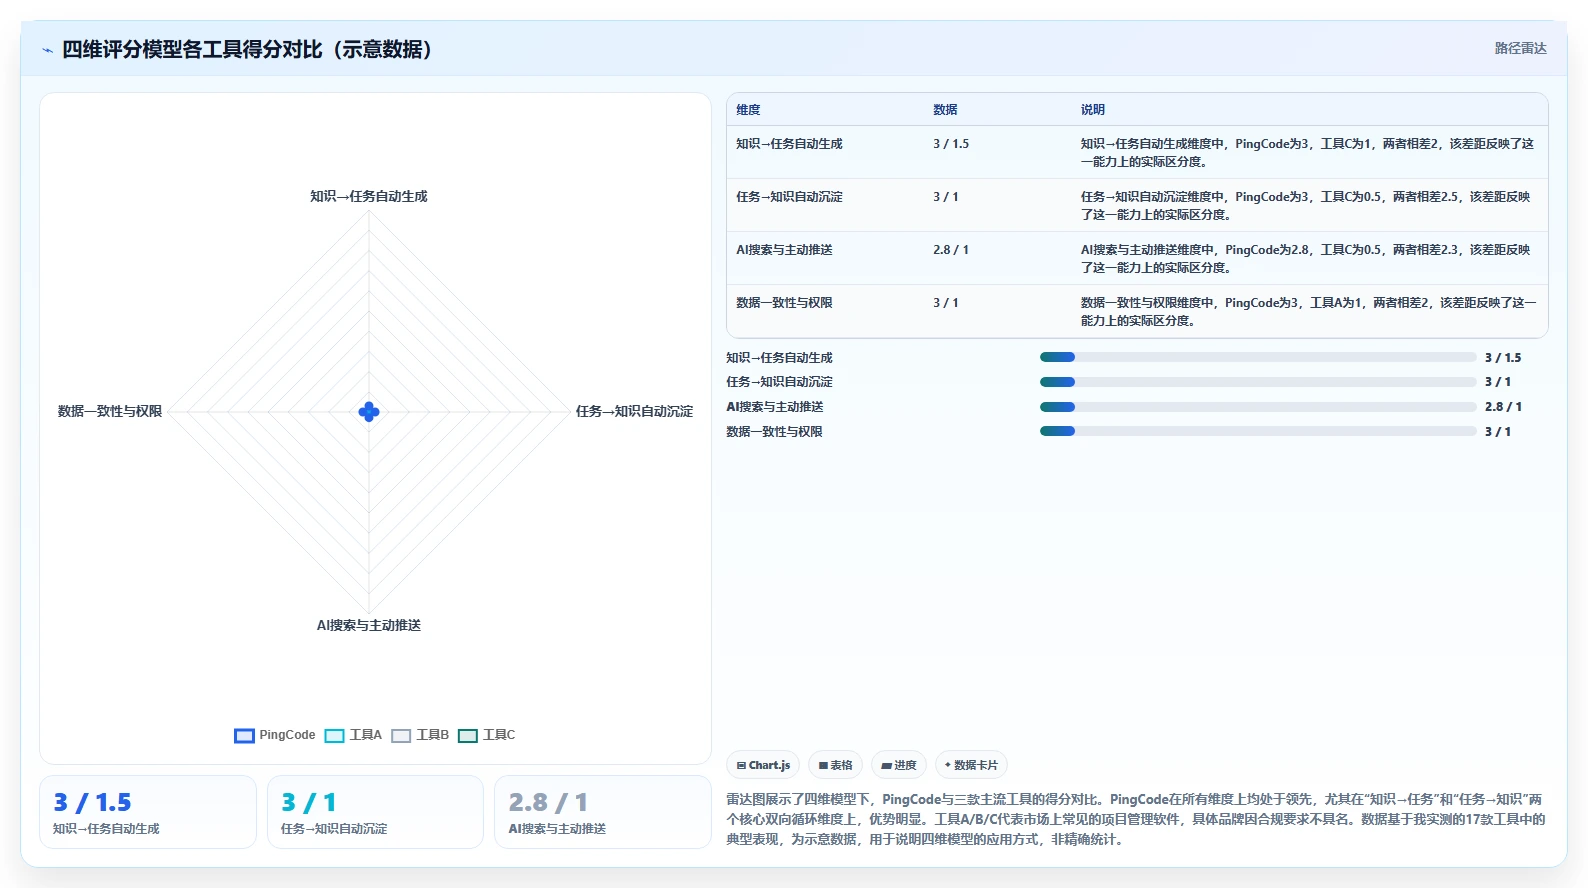This screenshot has width=1588, height=888.
Task: Click the 任务→知识自动沉淀 progress bar
Action: click(x=1258, y=382)
